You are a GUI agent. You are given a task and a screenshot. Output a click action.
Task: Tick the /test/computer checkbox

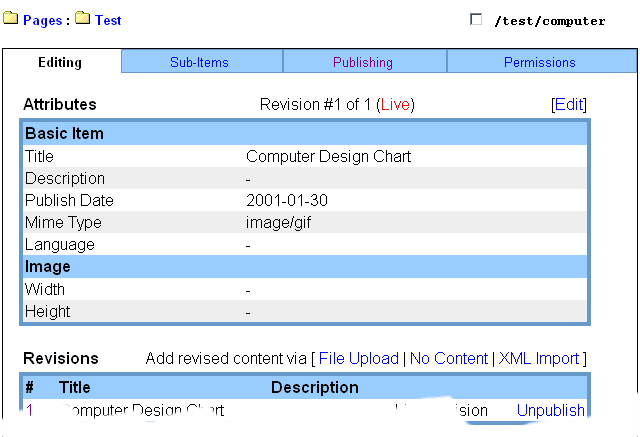pos(476,19)
